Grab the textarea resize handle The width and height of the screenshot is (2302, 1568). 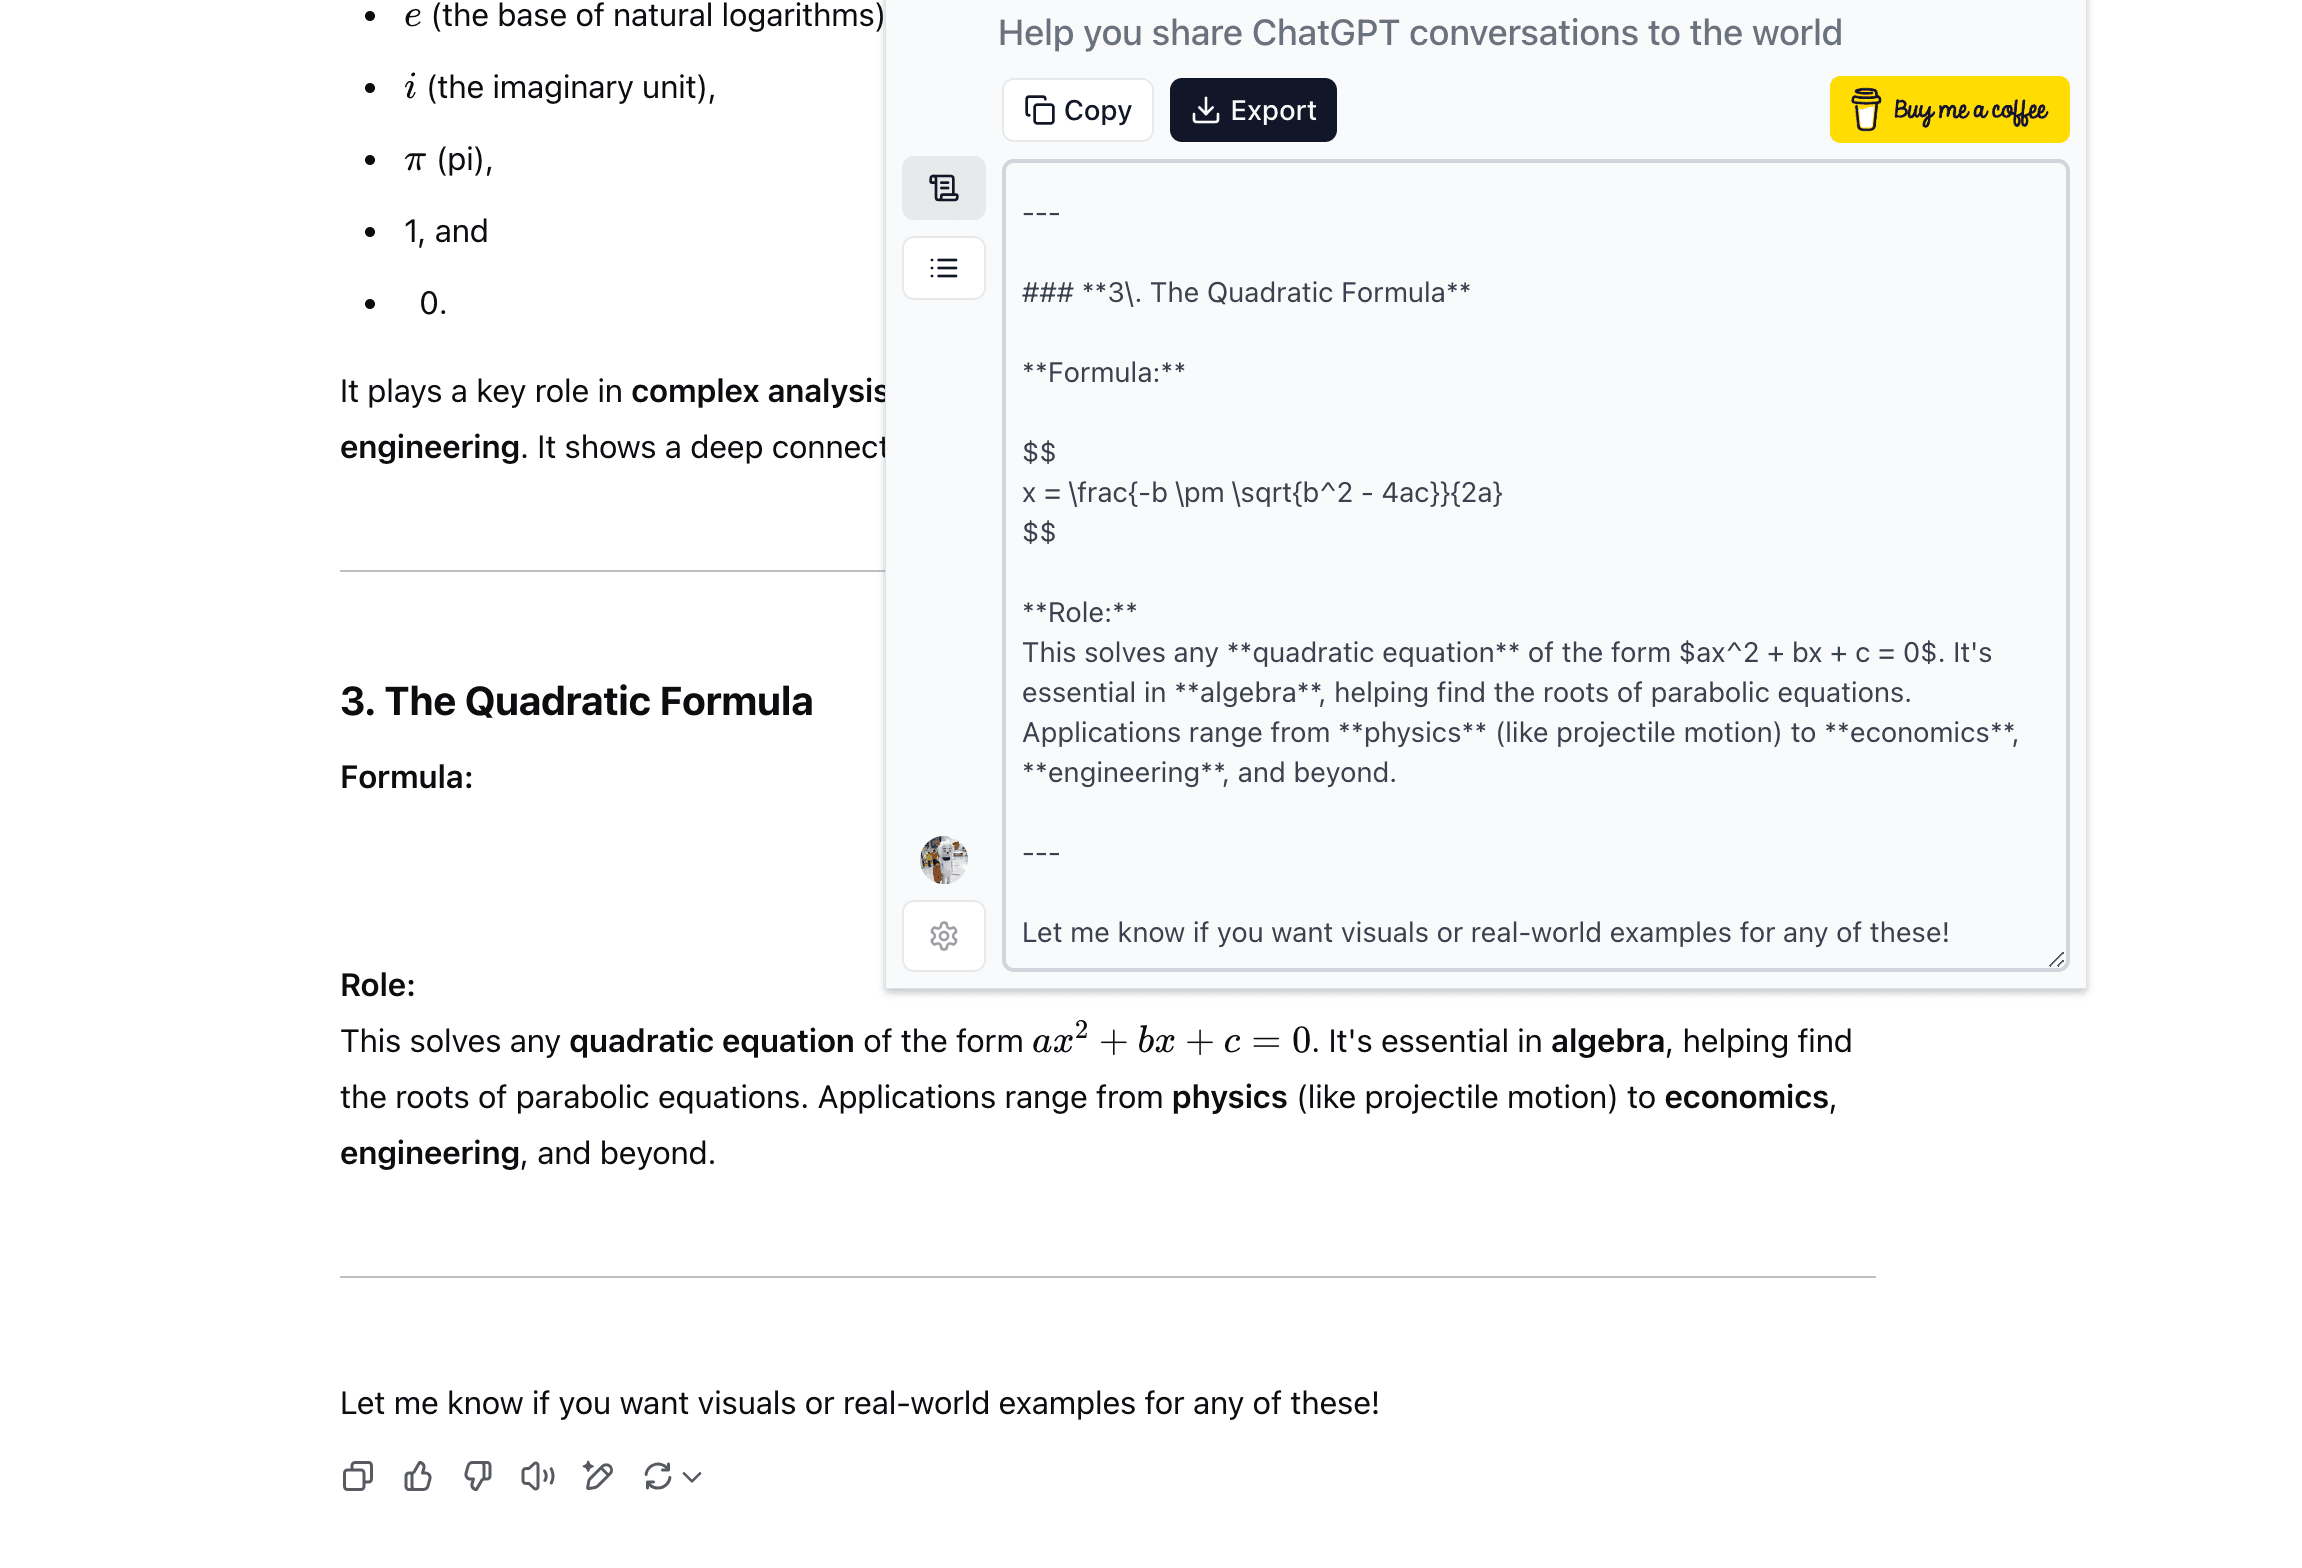pyautogui.click(x=2056, y=960)
